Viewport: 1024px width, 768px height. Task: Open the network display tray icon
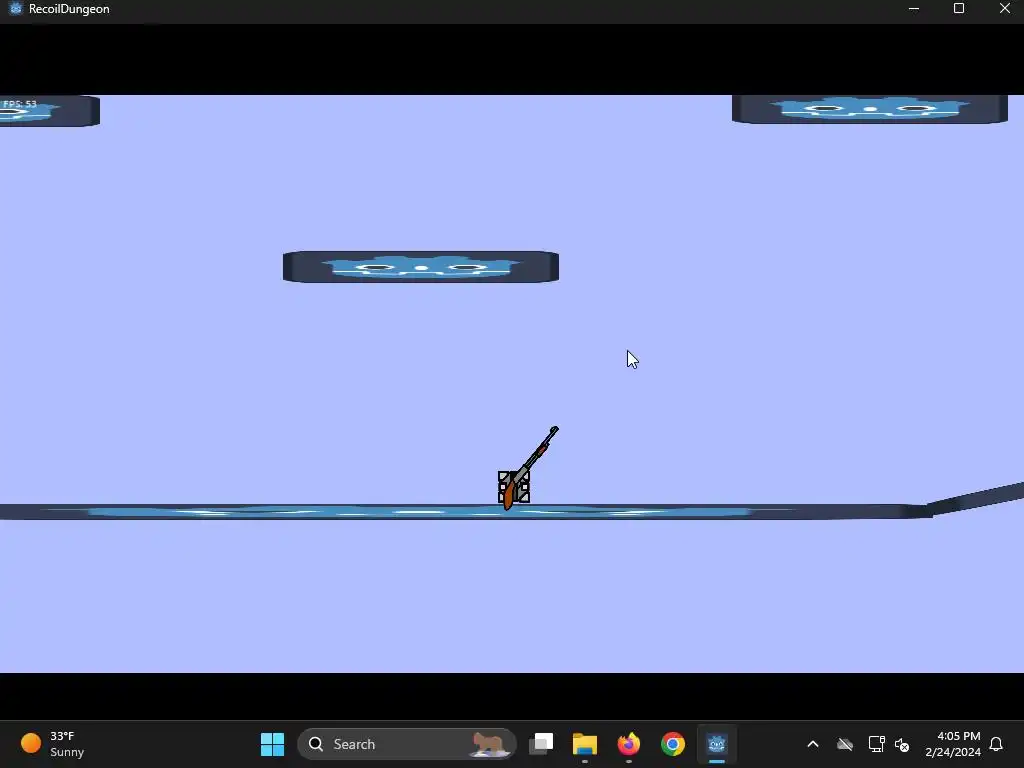tap(876, 744)
